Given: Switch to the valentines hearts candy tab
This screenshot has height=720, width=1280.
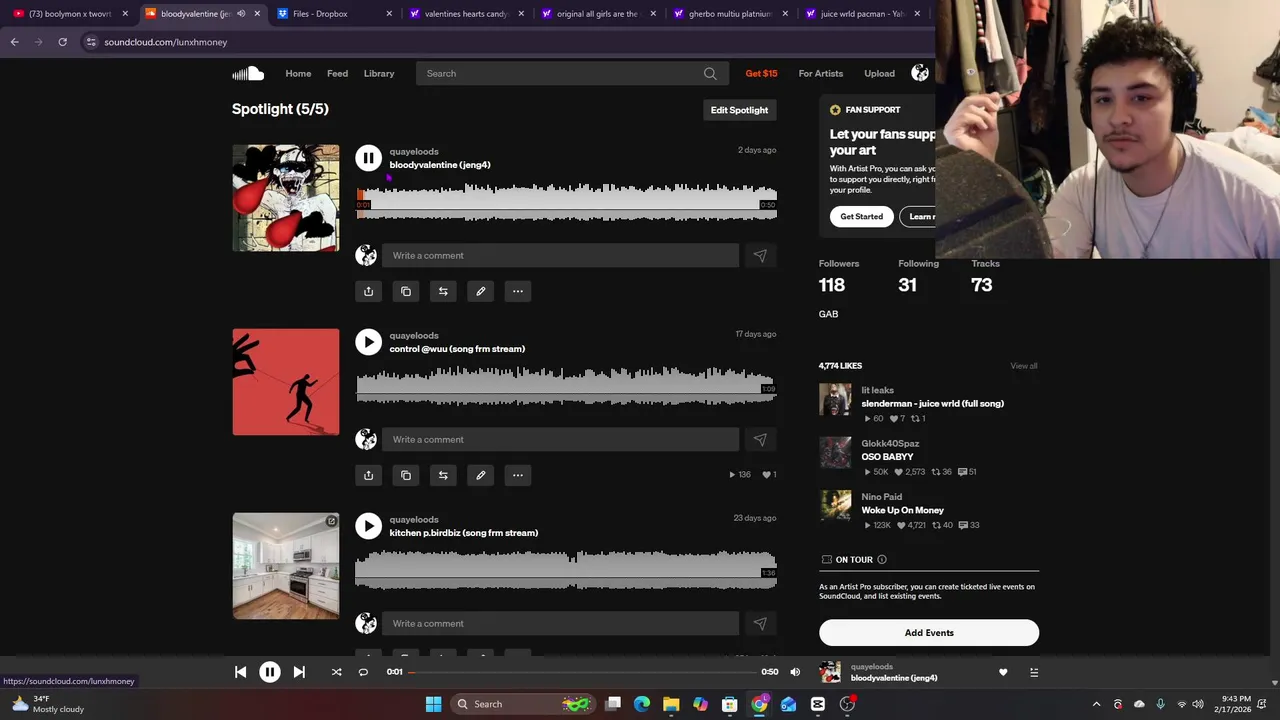Looking at the screenshot, I should (x=466, y=14).
